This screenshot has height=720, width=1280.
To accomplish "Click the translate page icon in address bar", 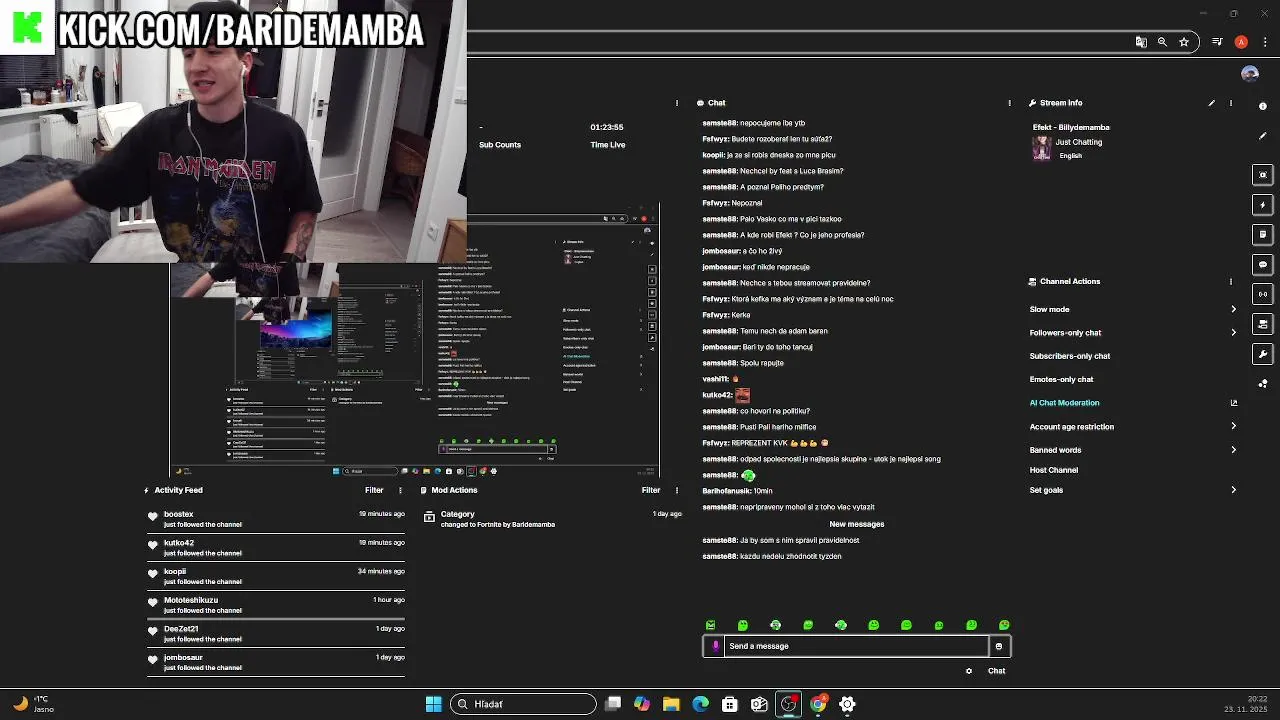I will click(x=1141, y=42).
